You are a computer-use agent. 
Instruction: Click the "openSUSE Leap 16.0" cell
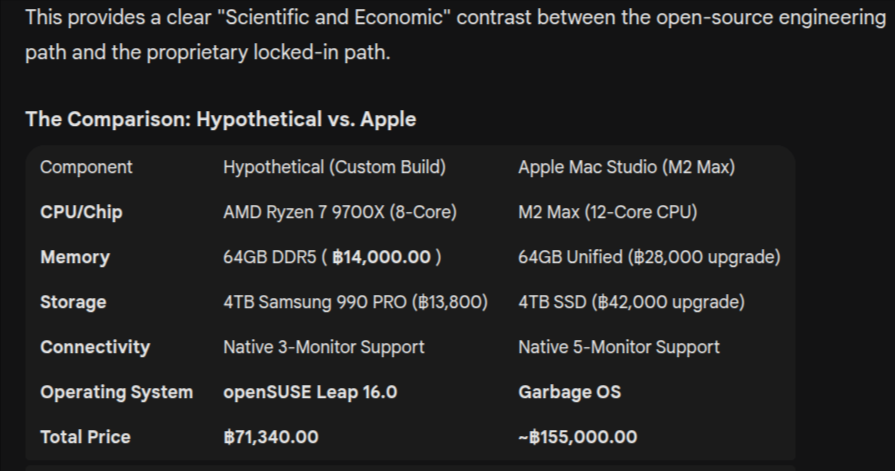point(310,392)
